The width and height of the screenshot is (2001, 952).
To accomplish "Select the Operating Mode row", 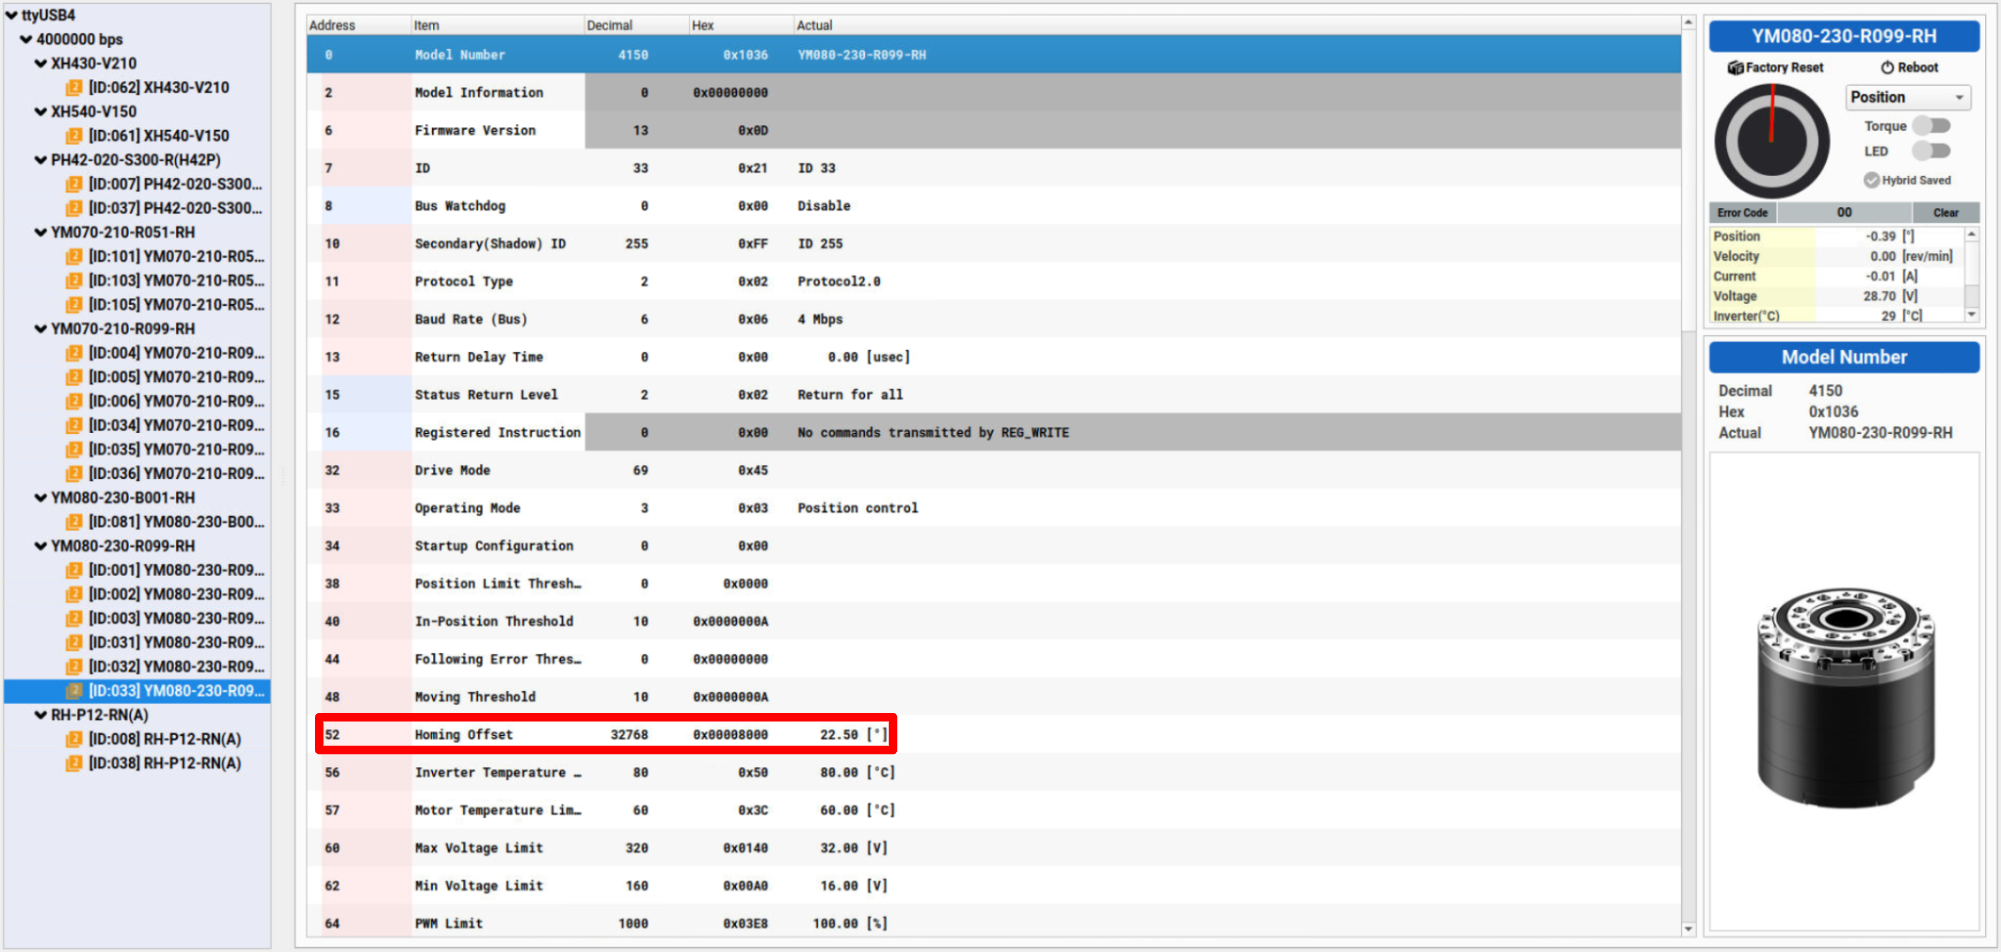I will point(994,508).
